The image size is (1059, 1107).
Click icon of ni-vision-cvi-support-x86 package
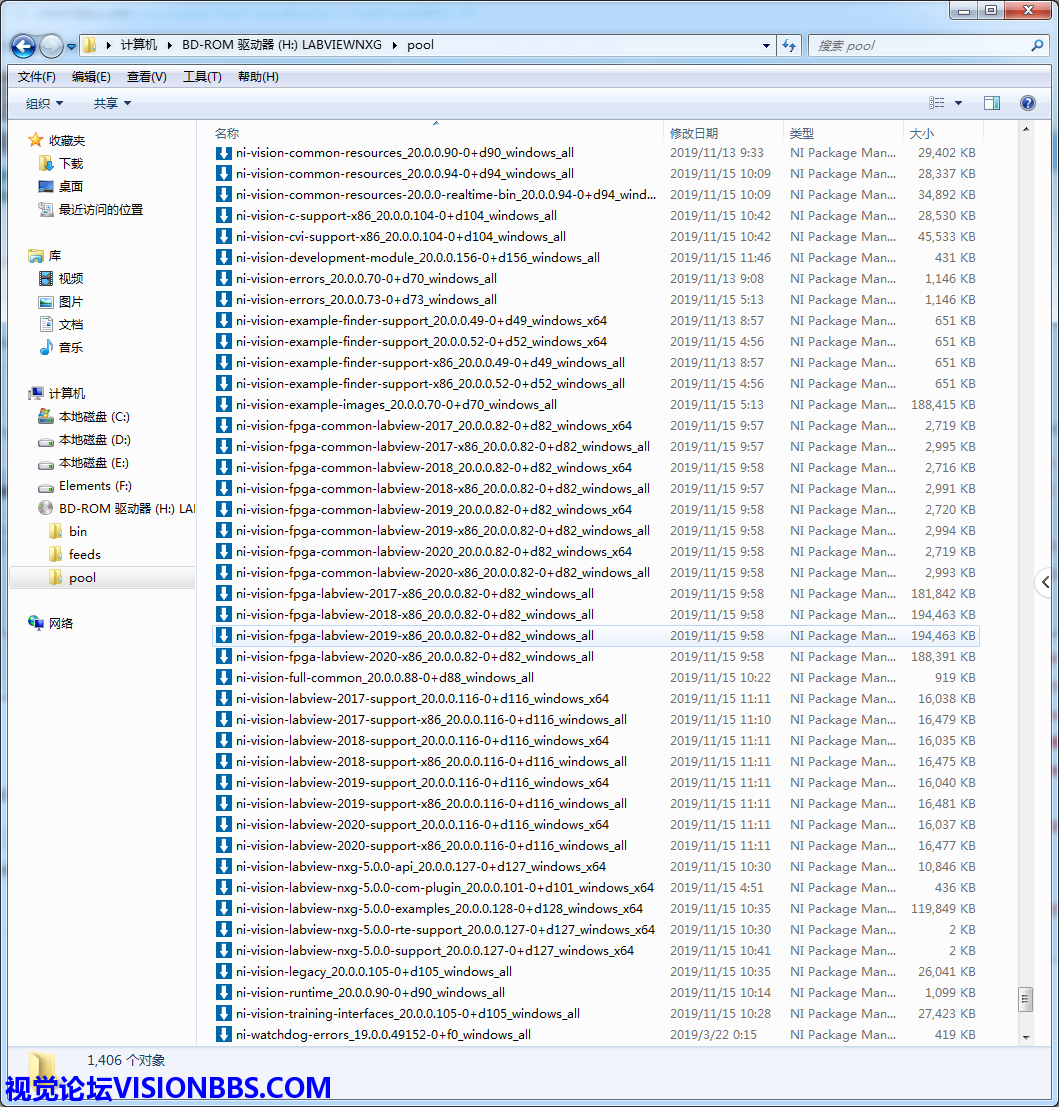(x=224, y=237)
